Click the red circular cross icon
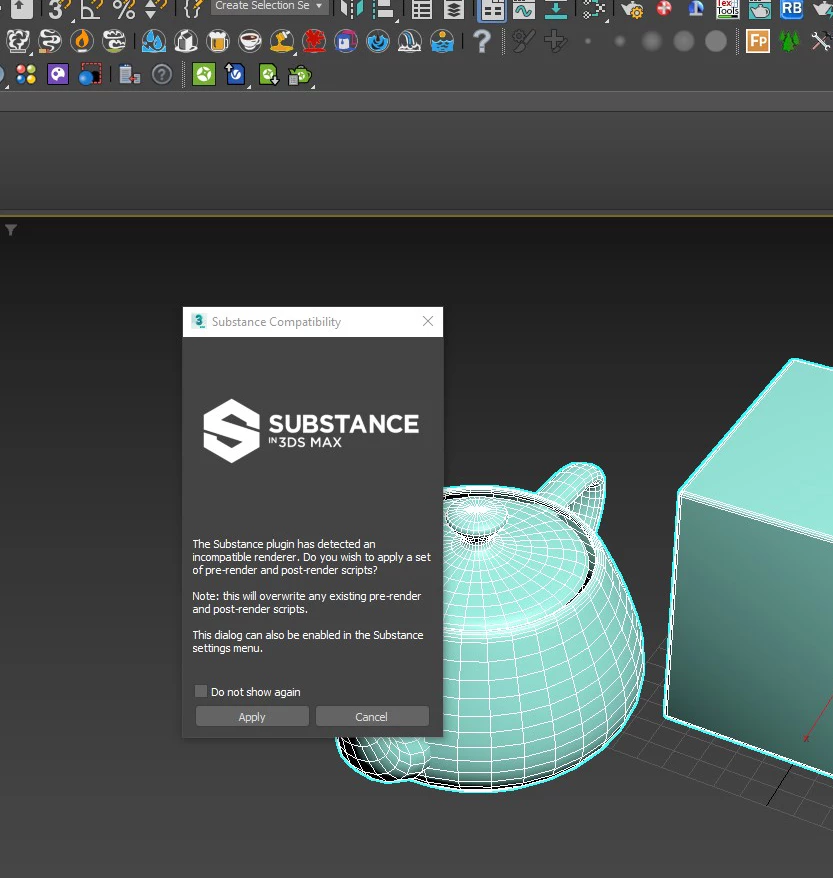This screenshot has height=878, width=833. (x=664, y=8)
